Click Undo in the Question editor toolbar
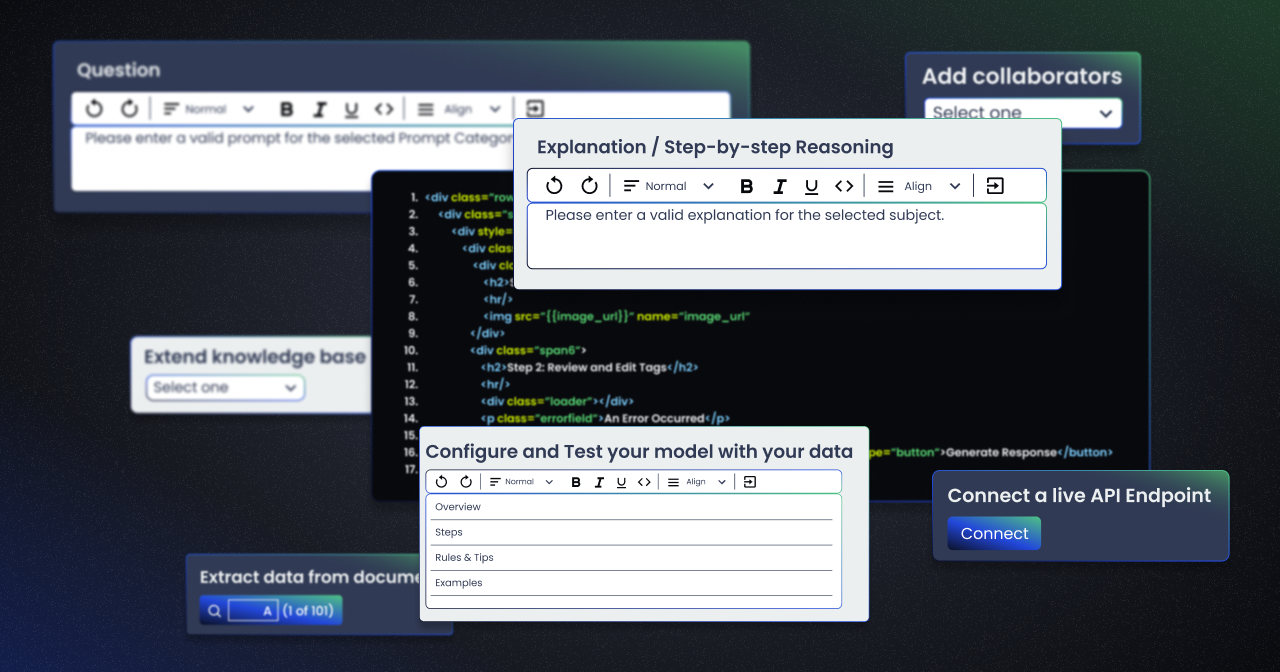The image size is (1280, 672). coord(93,108)
